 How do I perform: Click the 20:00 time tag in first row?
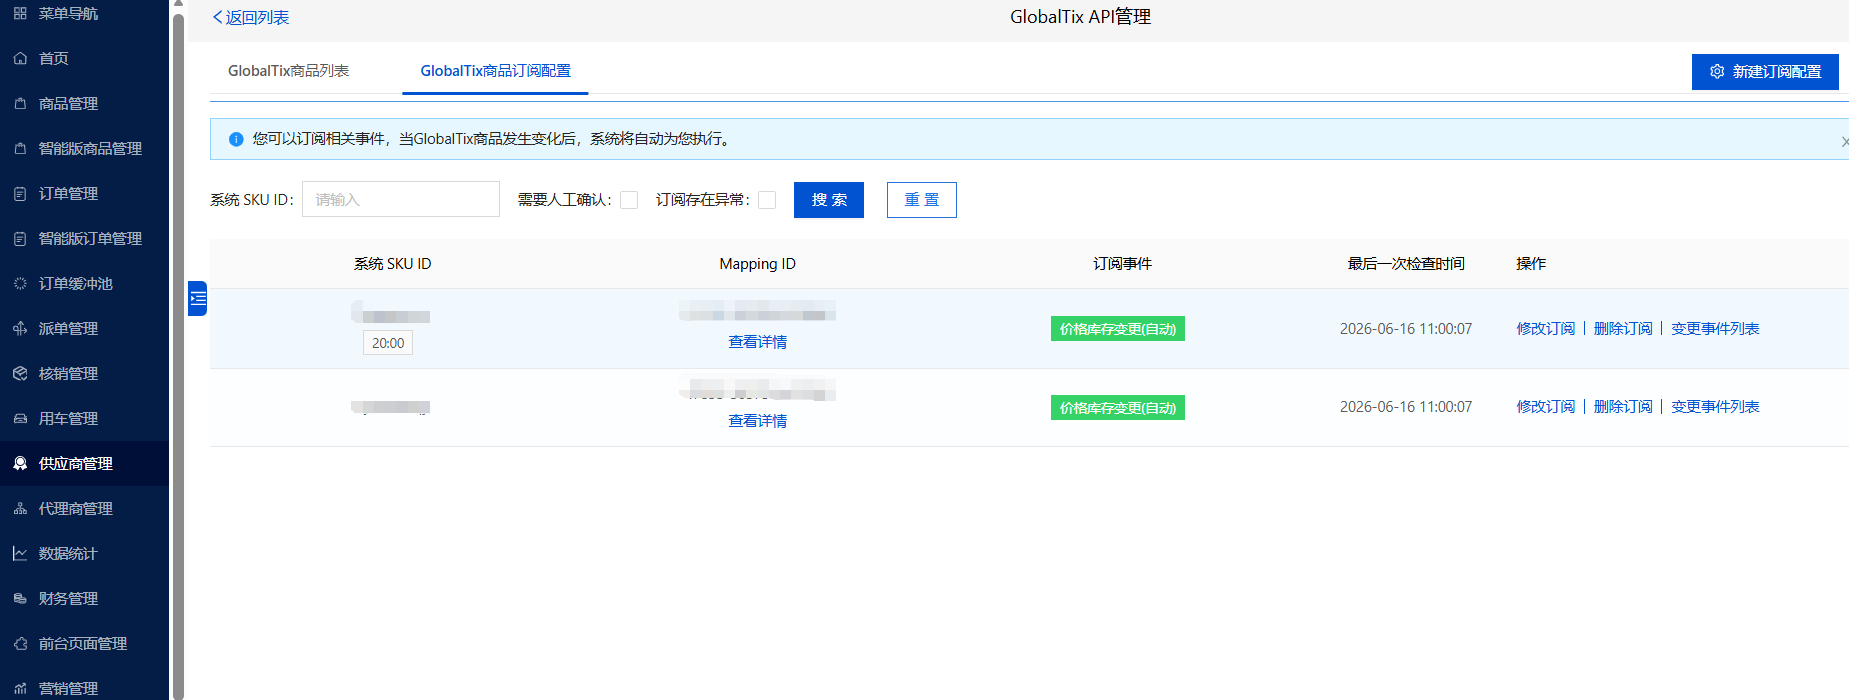click(x=388, y=343)
